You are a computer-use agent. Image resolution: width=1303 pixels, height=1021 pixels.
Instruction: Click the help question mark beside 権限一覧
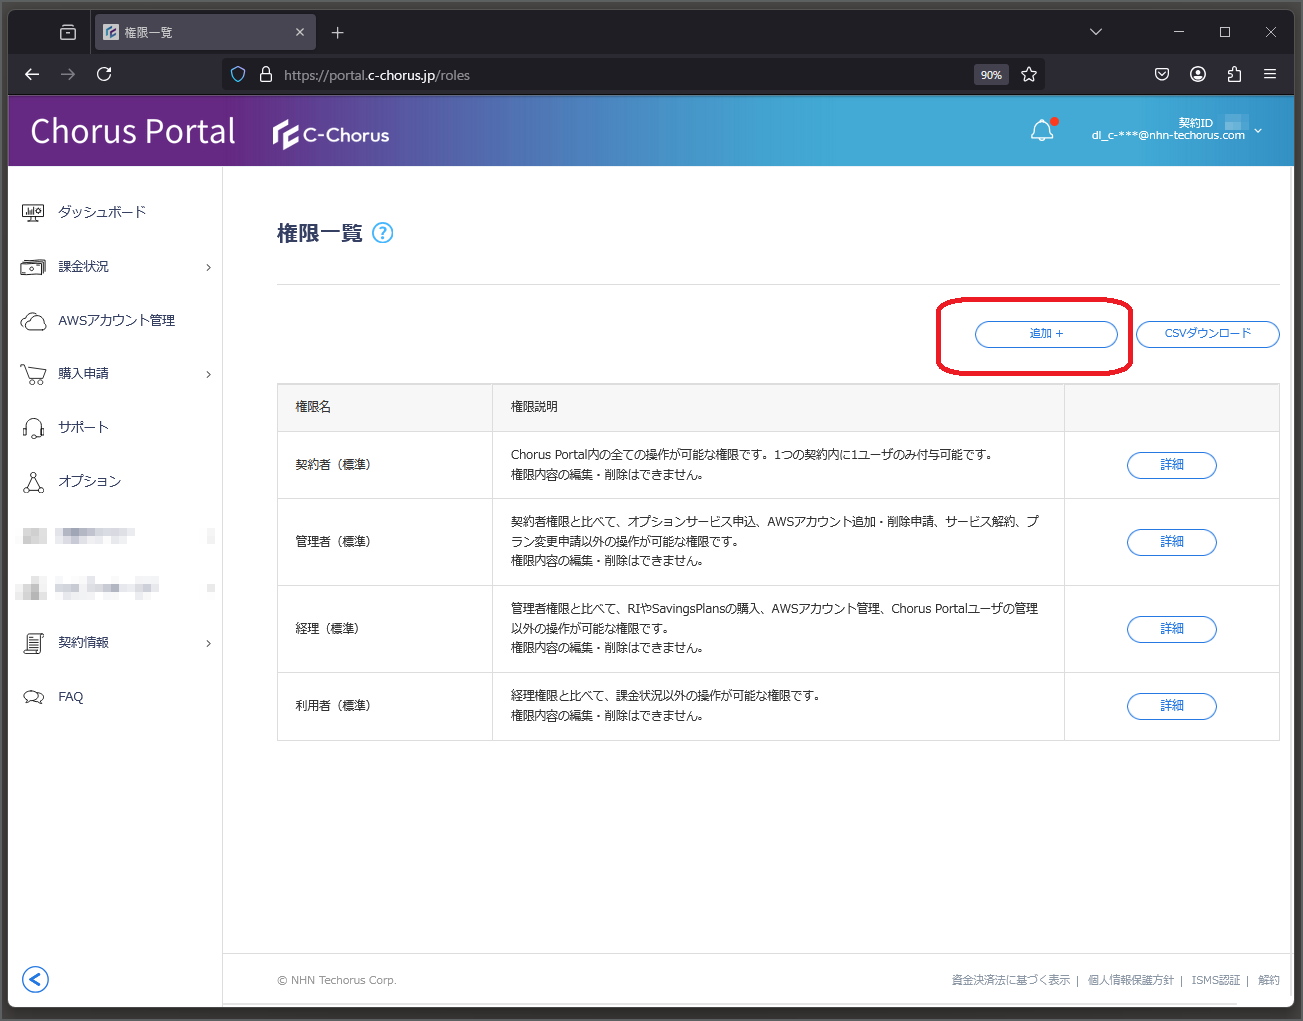(383, 233)
